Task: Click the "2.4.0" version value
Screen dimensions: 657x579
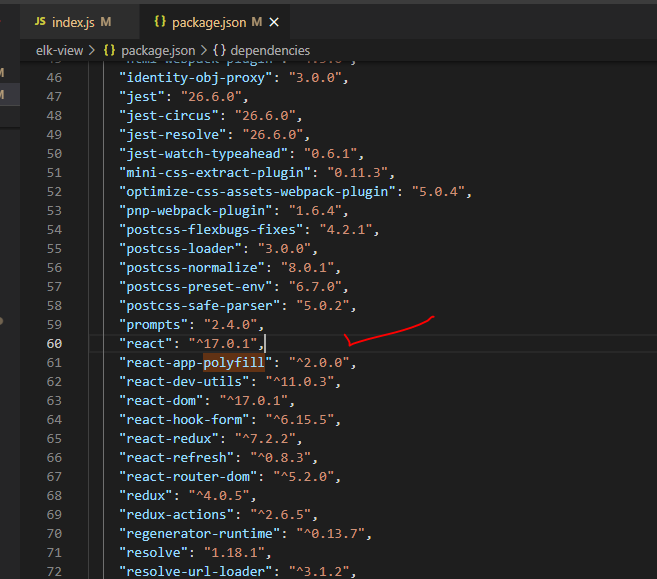Action: 231,325
